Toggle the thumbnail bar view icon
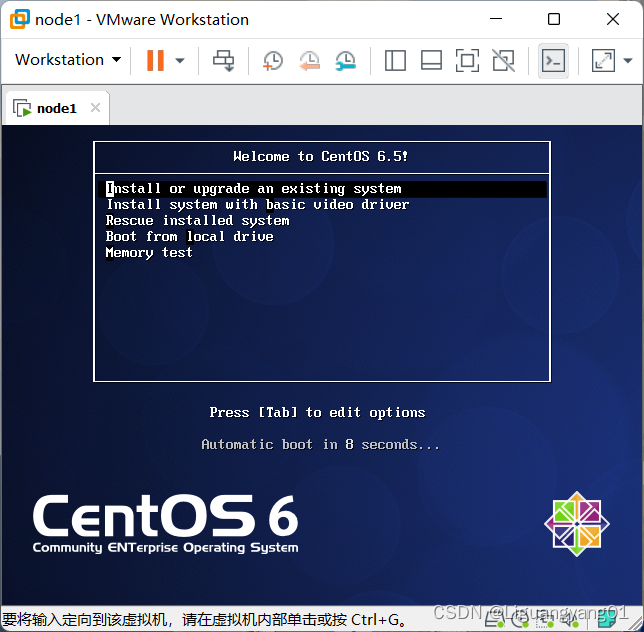Screen dimensions: 644x632 (431, 60)
